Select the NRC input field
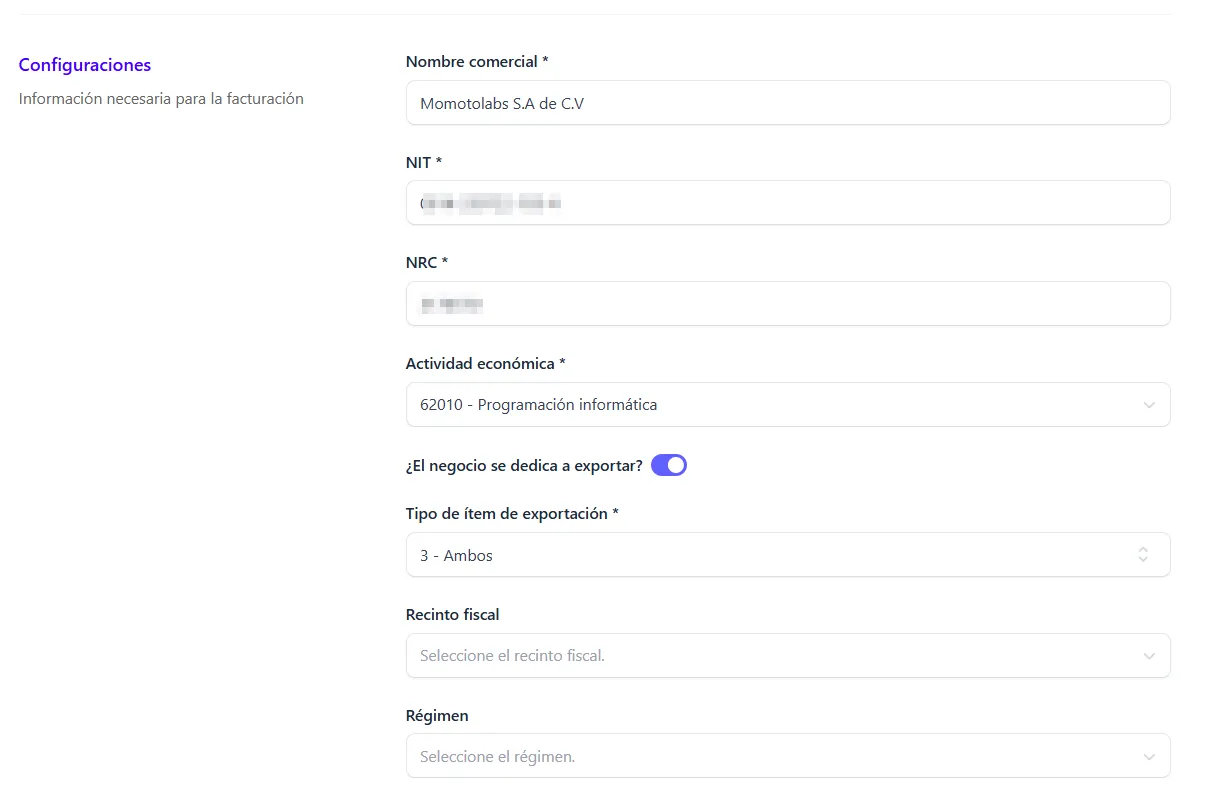1226x812 pixels. (787, 304)
